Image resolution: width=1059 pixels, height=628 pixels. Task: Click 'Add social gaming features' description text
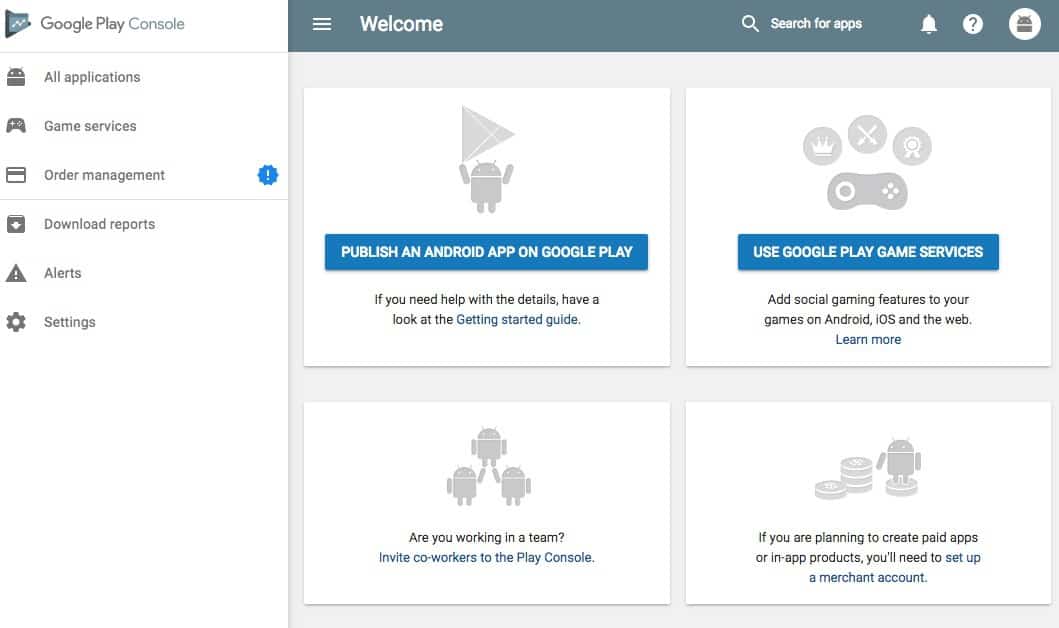868,309
